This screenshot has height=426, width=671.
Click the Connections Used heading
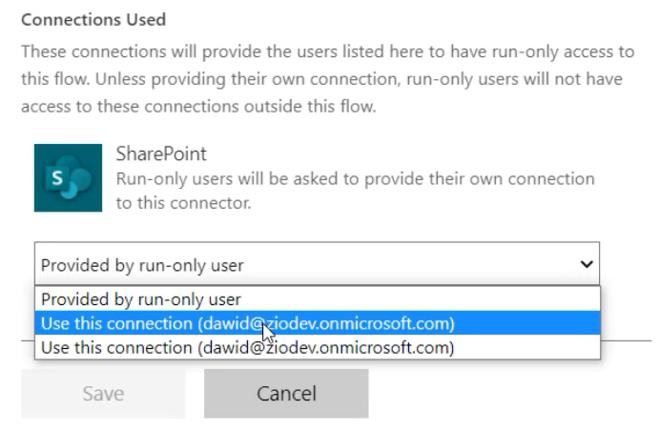click(94, 20)
